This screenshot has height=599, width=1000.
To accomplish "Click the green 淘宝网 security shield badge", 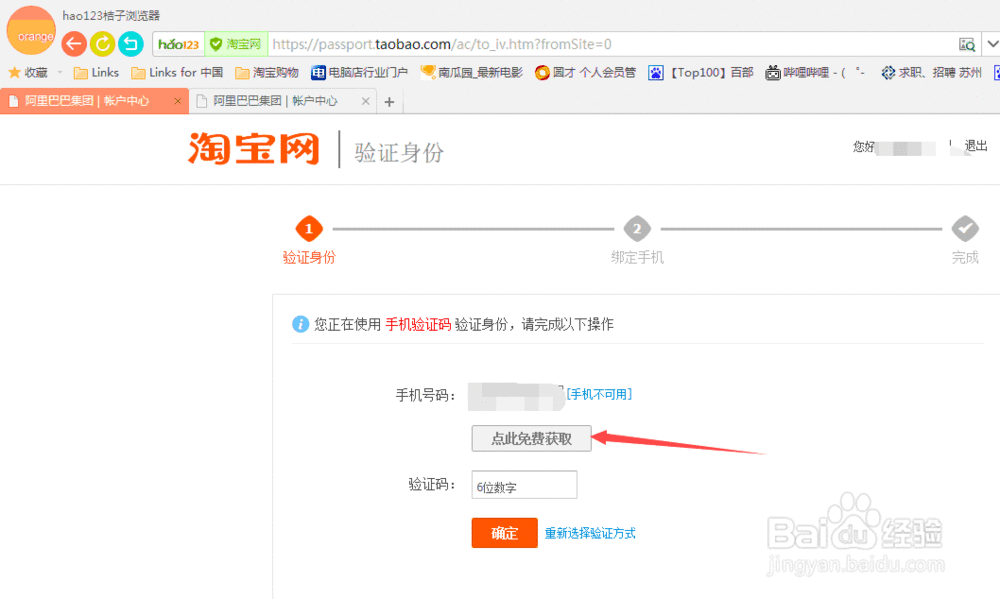I will coord(236,44).
